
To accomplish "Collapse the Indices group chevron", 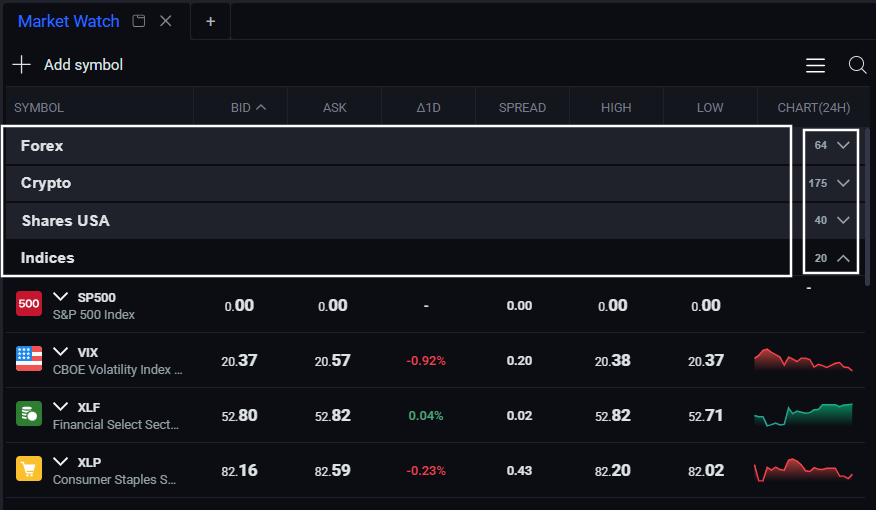I will pyautogui.click(x=843, y=258).
